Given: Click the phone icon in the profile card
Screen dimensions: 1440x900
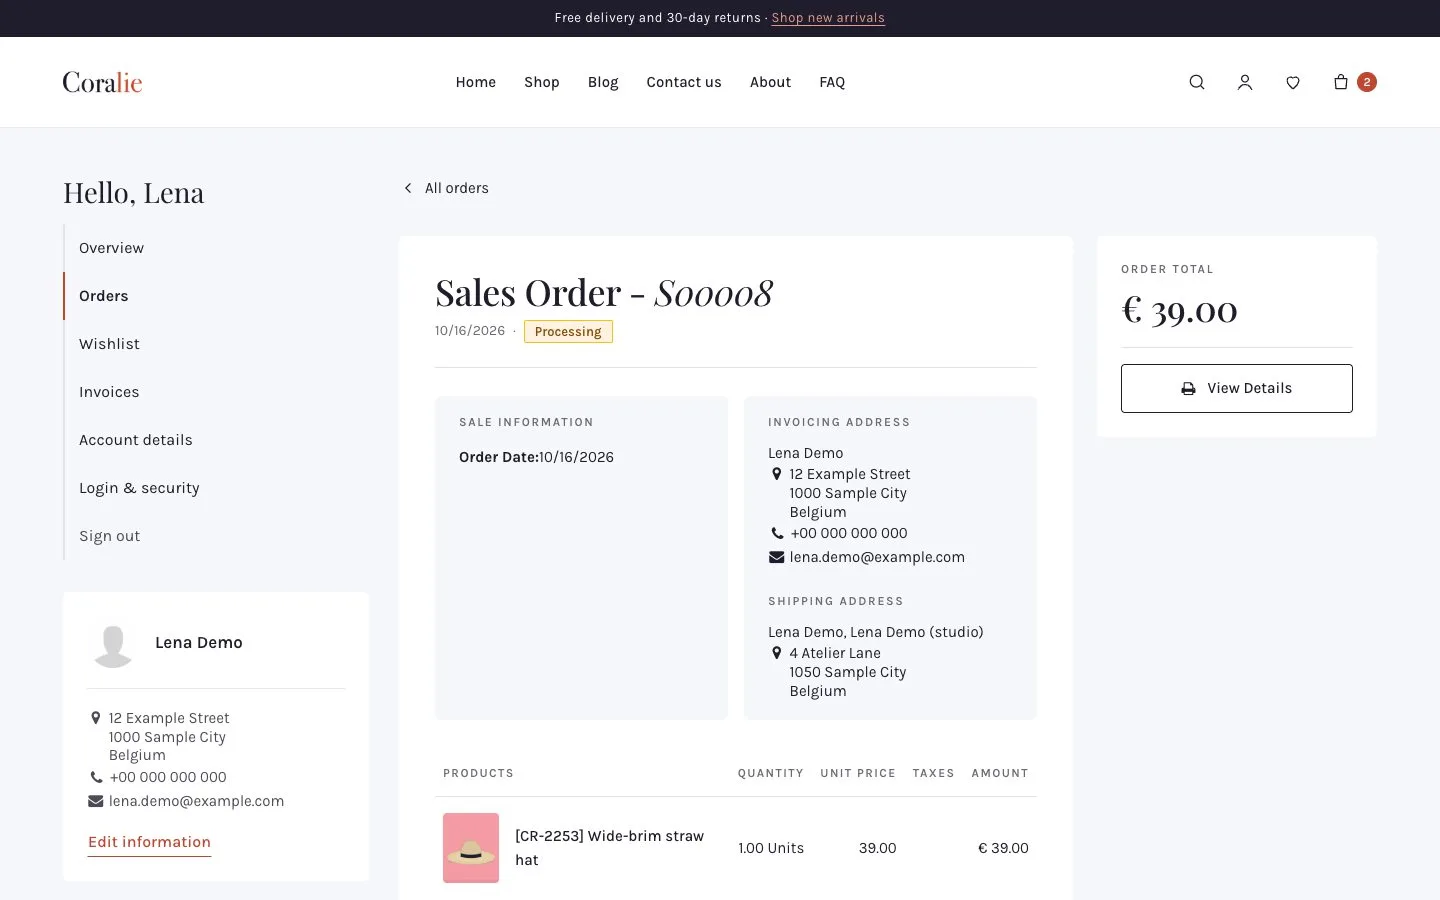Looking at the screenshot, I should (96, 777).
